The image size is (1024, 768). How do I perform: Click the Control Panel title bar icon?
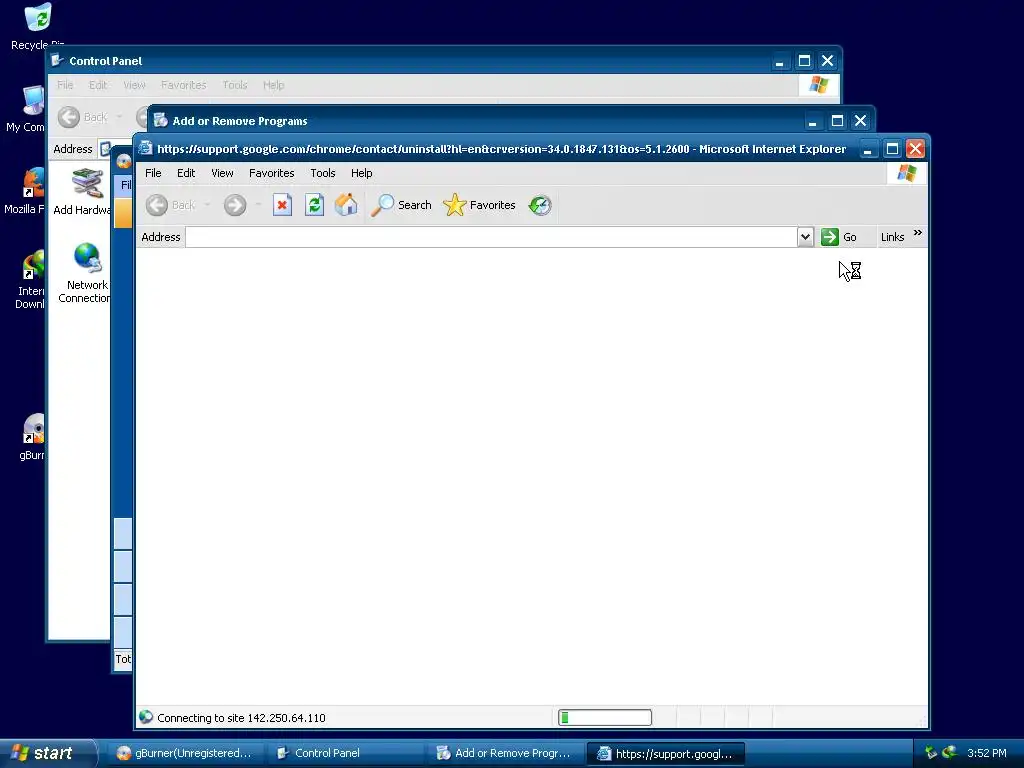pyautogui.click(x=57, y=60)
